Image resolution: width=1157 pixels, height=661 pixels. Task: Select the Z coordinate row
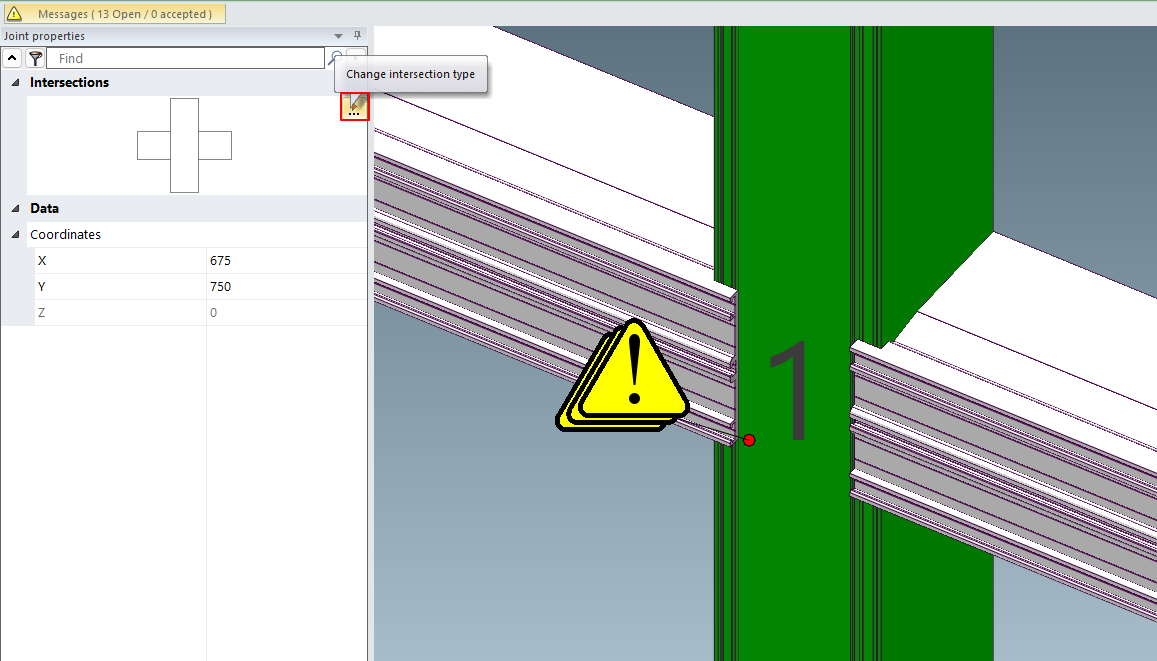click(120, 313)
